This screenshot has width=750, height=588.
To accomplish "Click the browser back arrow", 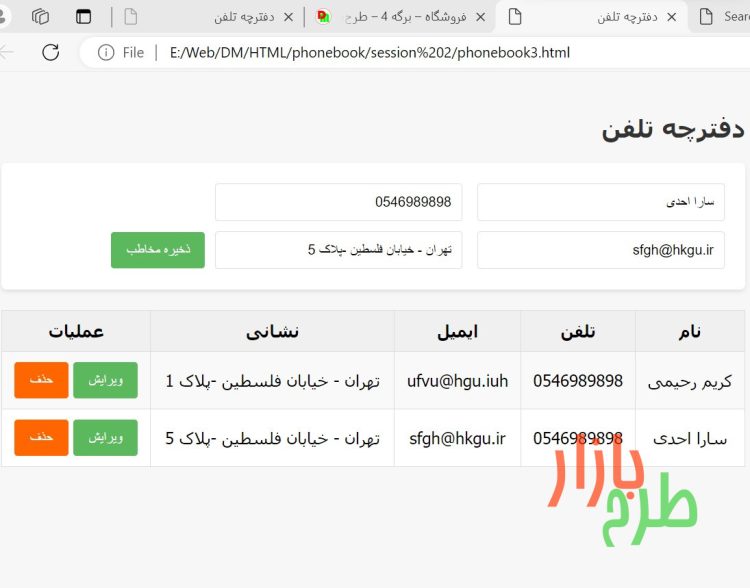I will pyautogui.click(x=8, y=52).
